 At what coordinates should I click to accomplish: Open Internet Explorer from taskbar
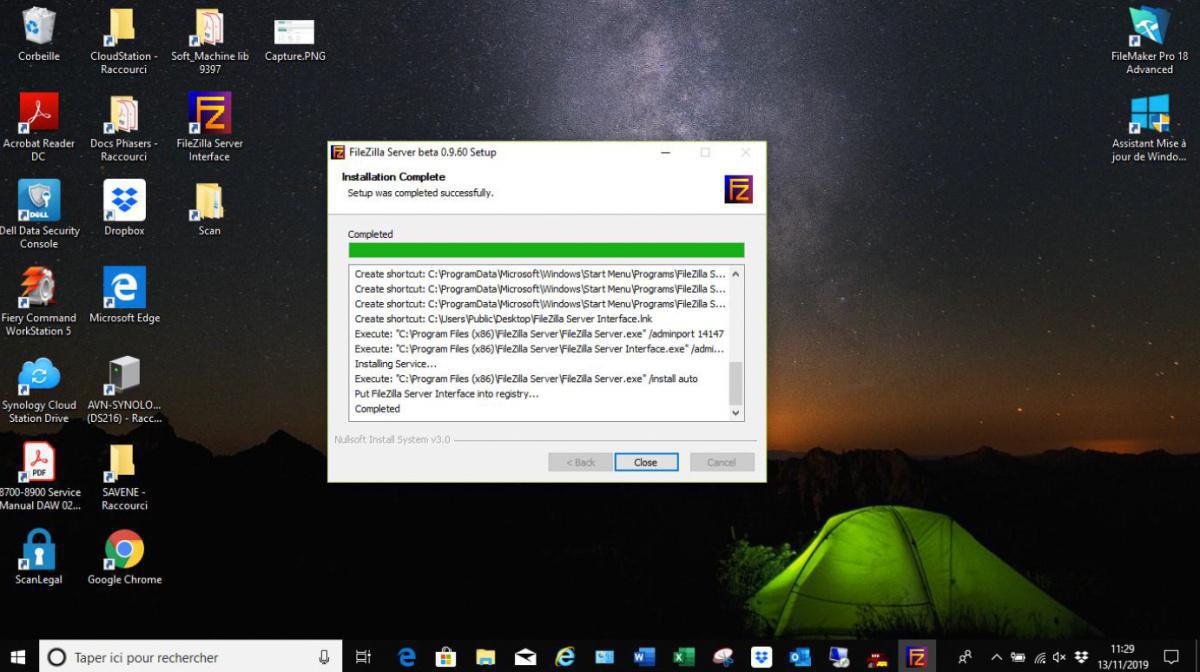tap(565, 657)
